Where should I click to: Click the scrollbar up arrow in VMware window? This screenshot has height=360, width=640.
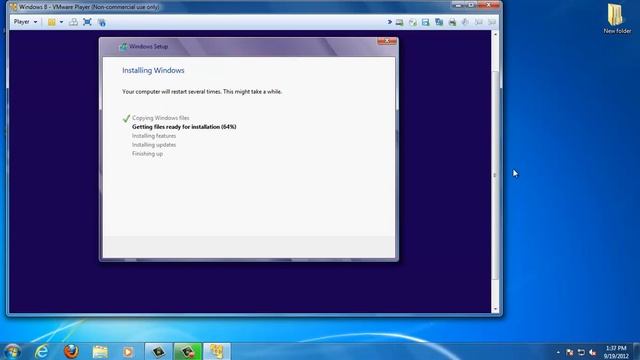496,34
